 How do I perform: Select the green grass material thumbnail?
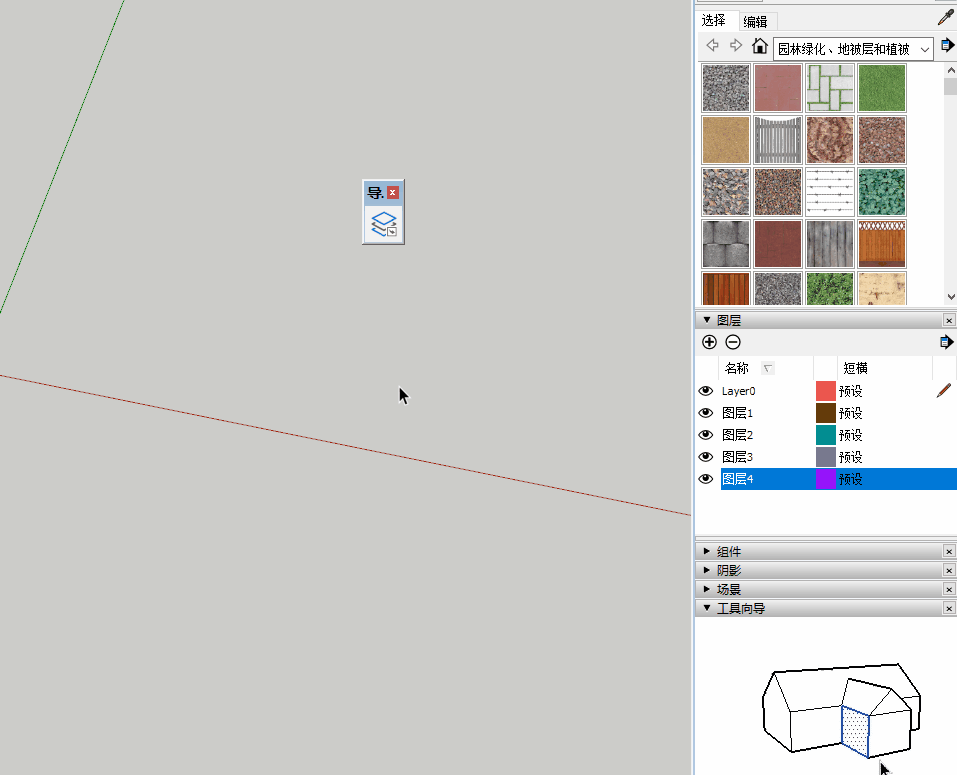click(881, 88)
